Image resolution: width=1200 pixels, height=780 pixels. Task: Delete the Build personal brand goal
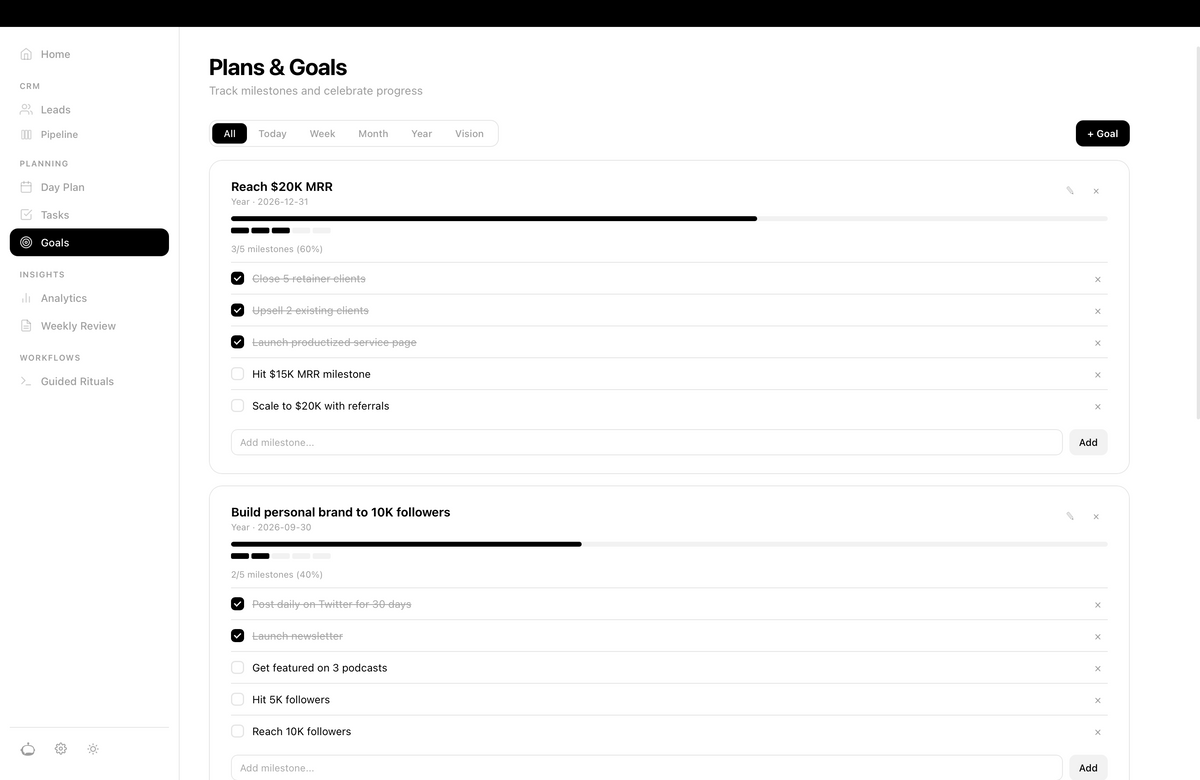(1096, 517)
